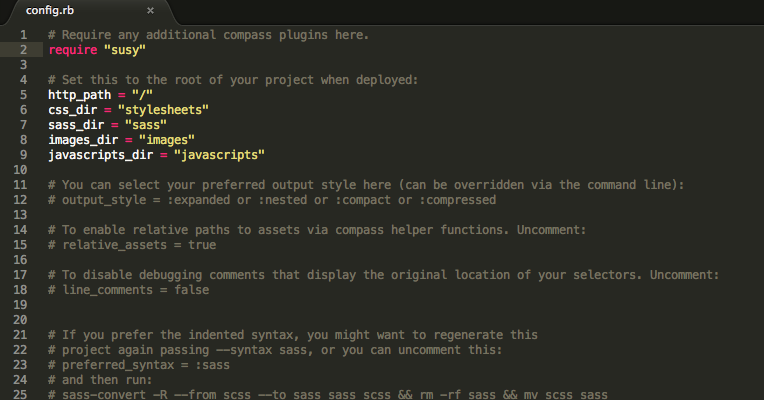Viewport: 764px width, 400px height.
Task: Close the config.rb tab
Action: tap(151, 10)
